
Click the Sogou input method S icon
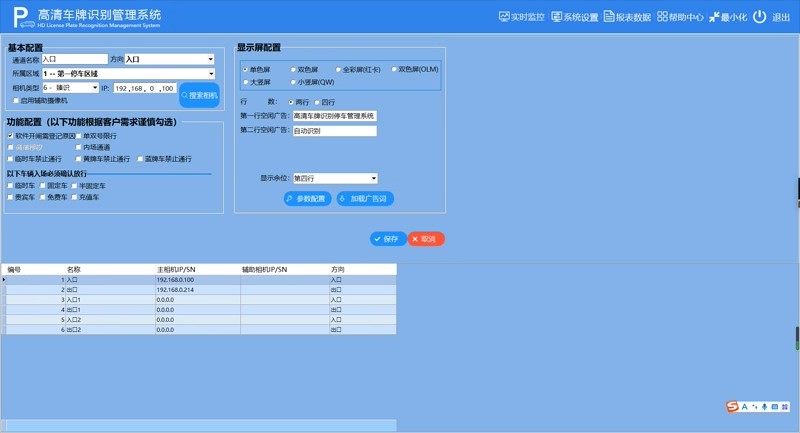732,406
